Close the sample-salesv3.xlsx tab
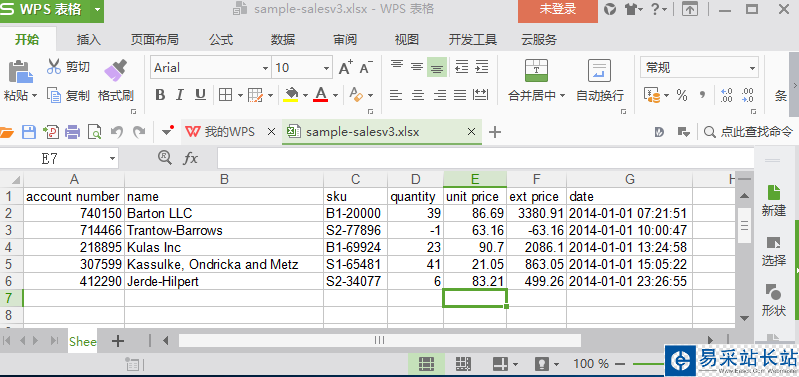This screenshot has width=799, height=377. click(471, 132)
